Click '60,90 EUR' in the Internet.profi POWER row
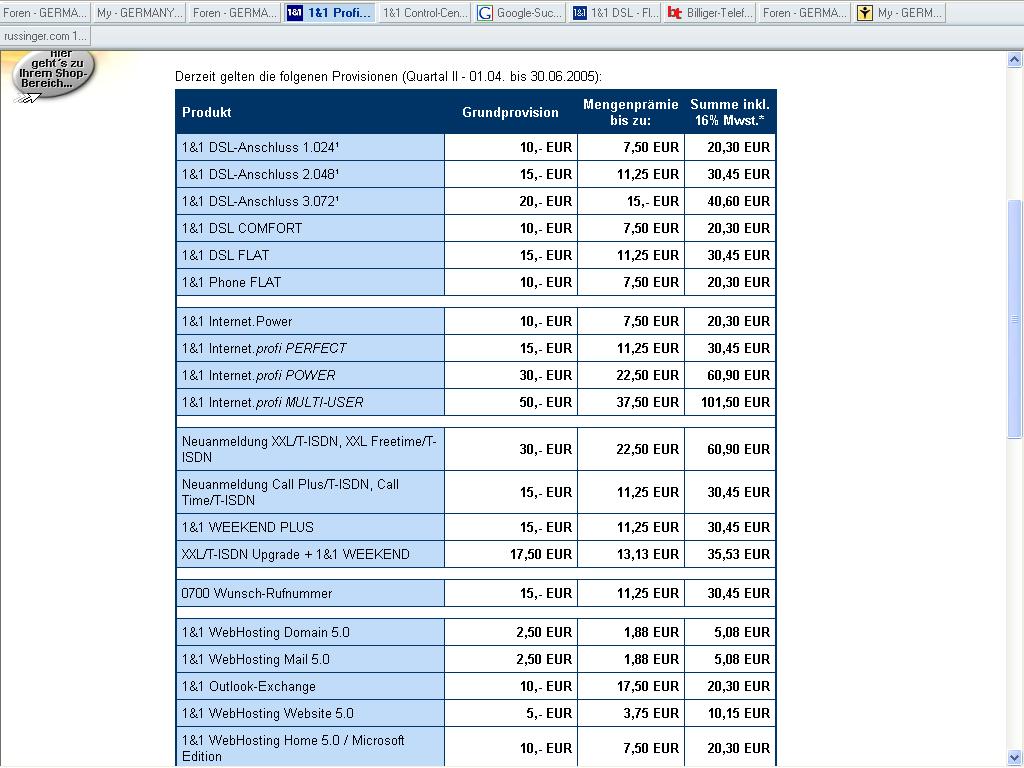This screenshot has width=1024, height=768. point(739,376)
